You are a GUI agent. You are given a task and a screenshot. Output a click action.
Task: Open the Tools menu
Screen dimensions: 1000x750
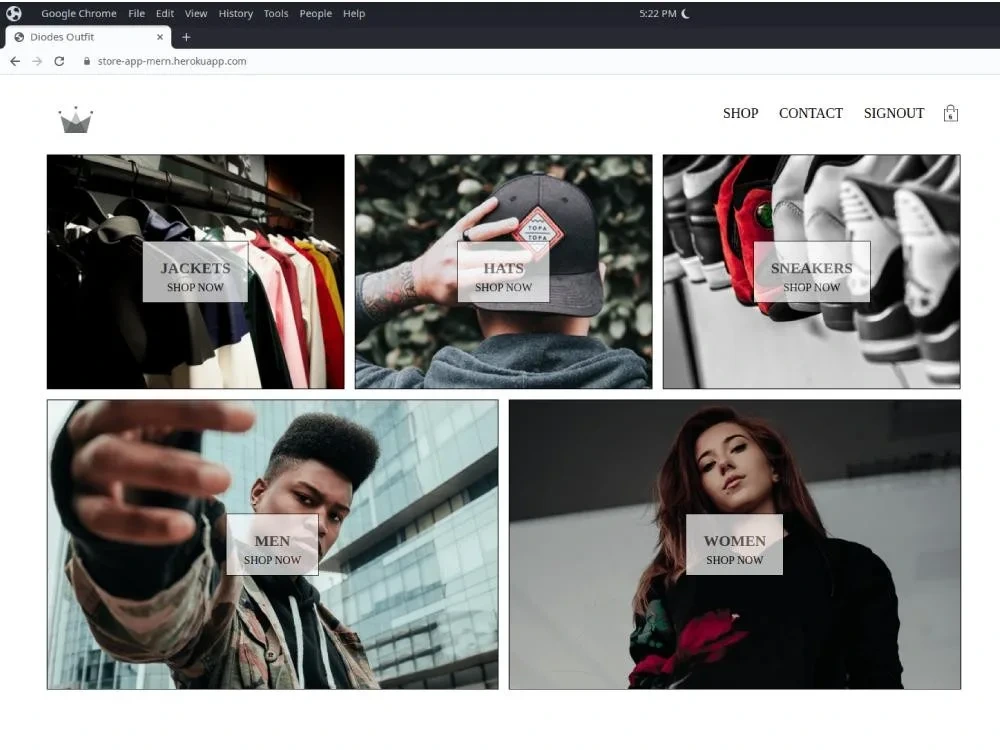(276, 13)
